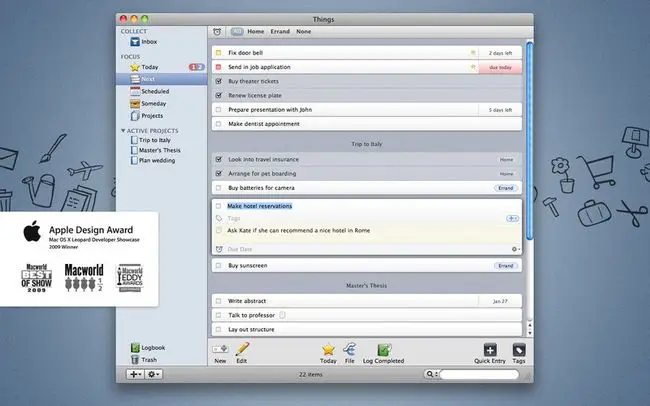
Task: Open Plan wedding project
Action: tap(153, 160)
